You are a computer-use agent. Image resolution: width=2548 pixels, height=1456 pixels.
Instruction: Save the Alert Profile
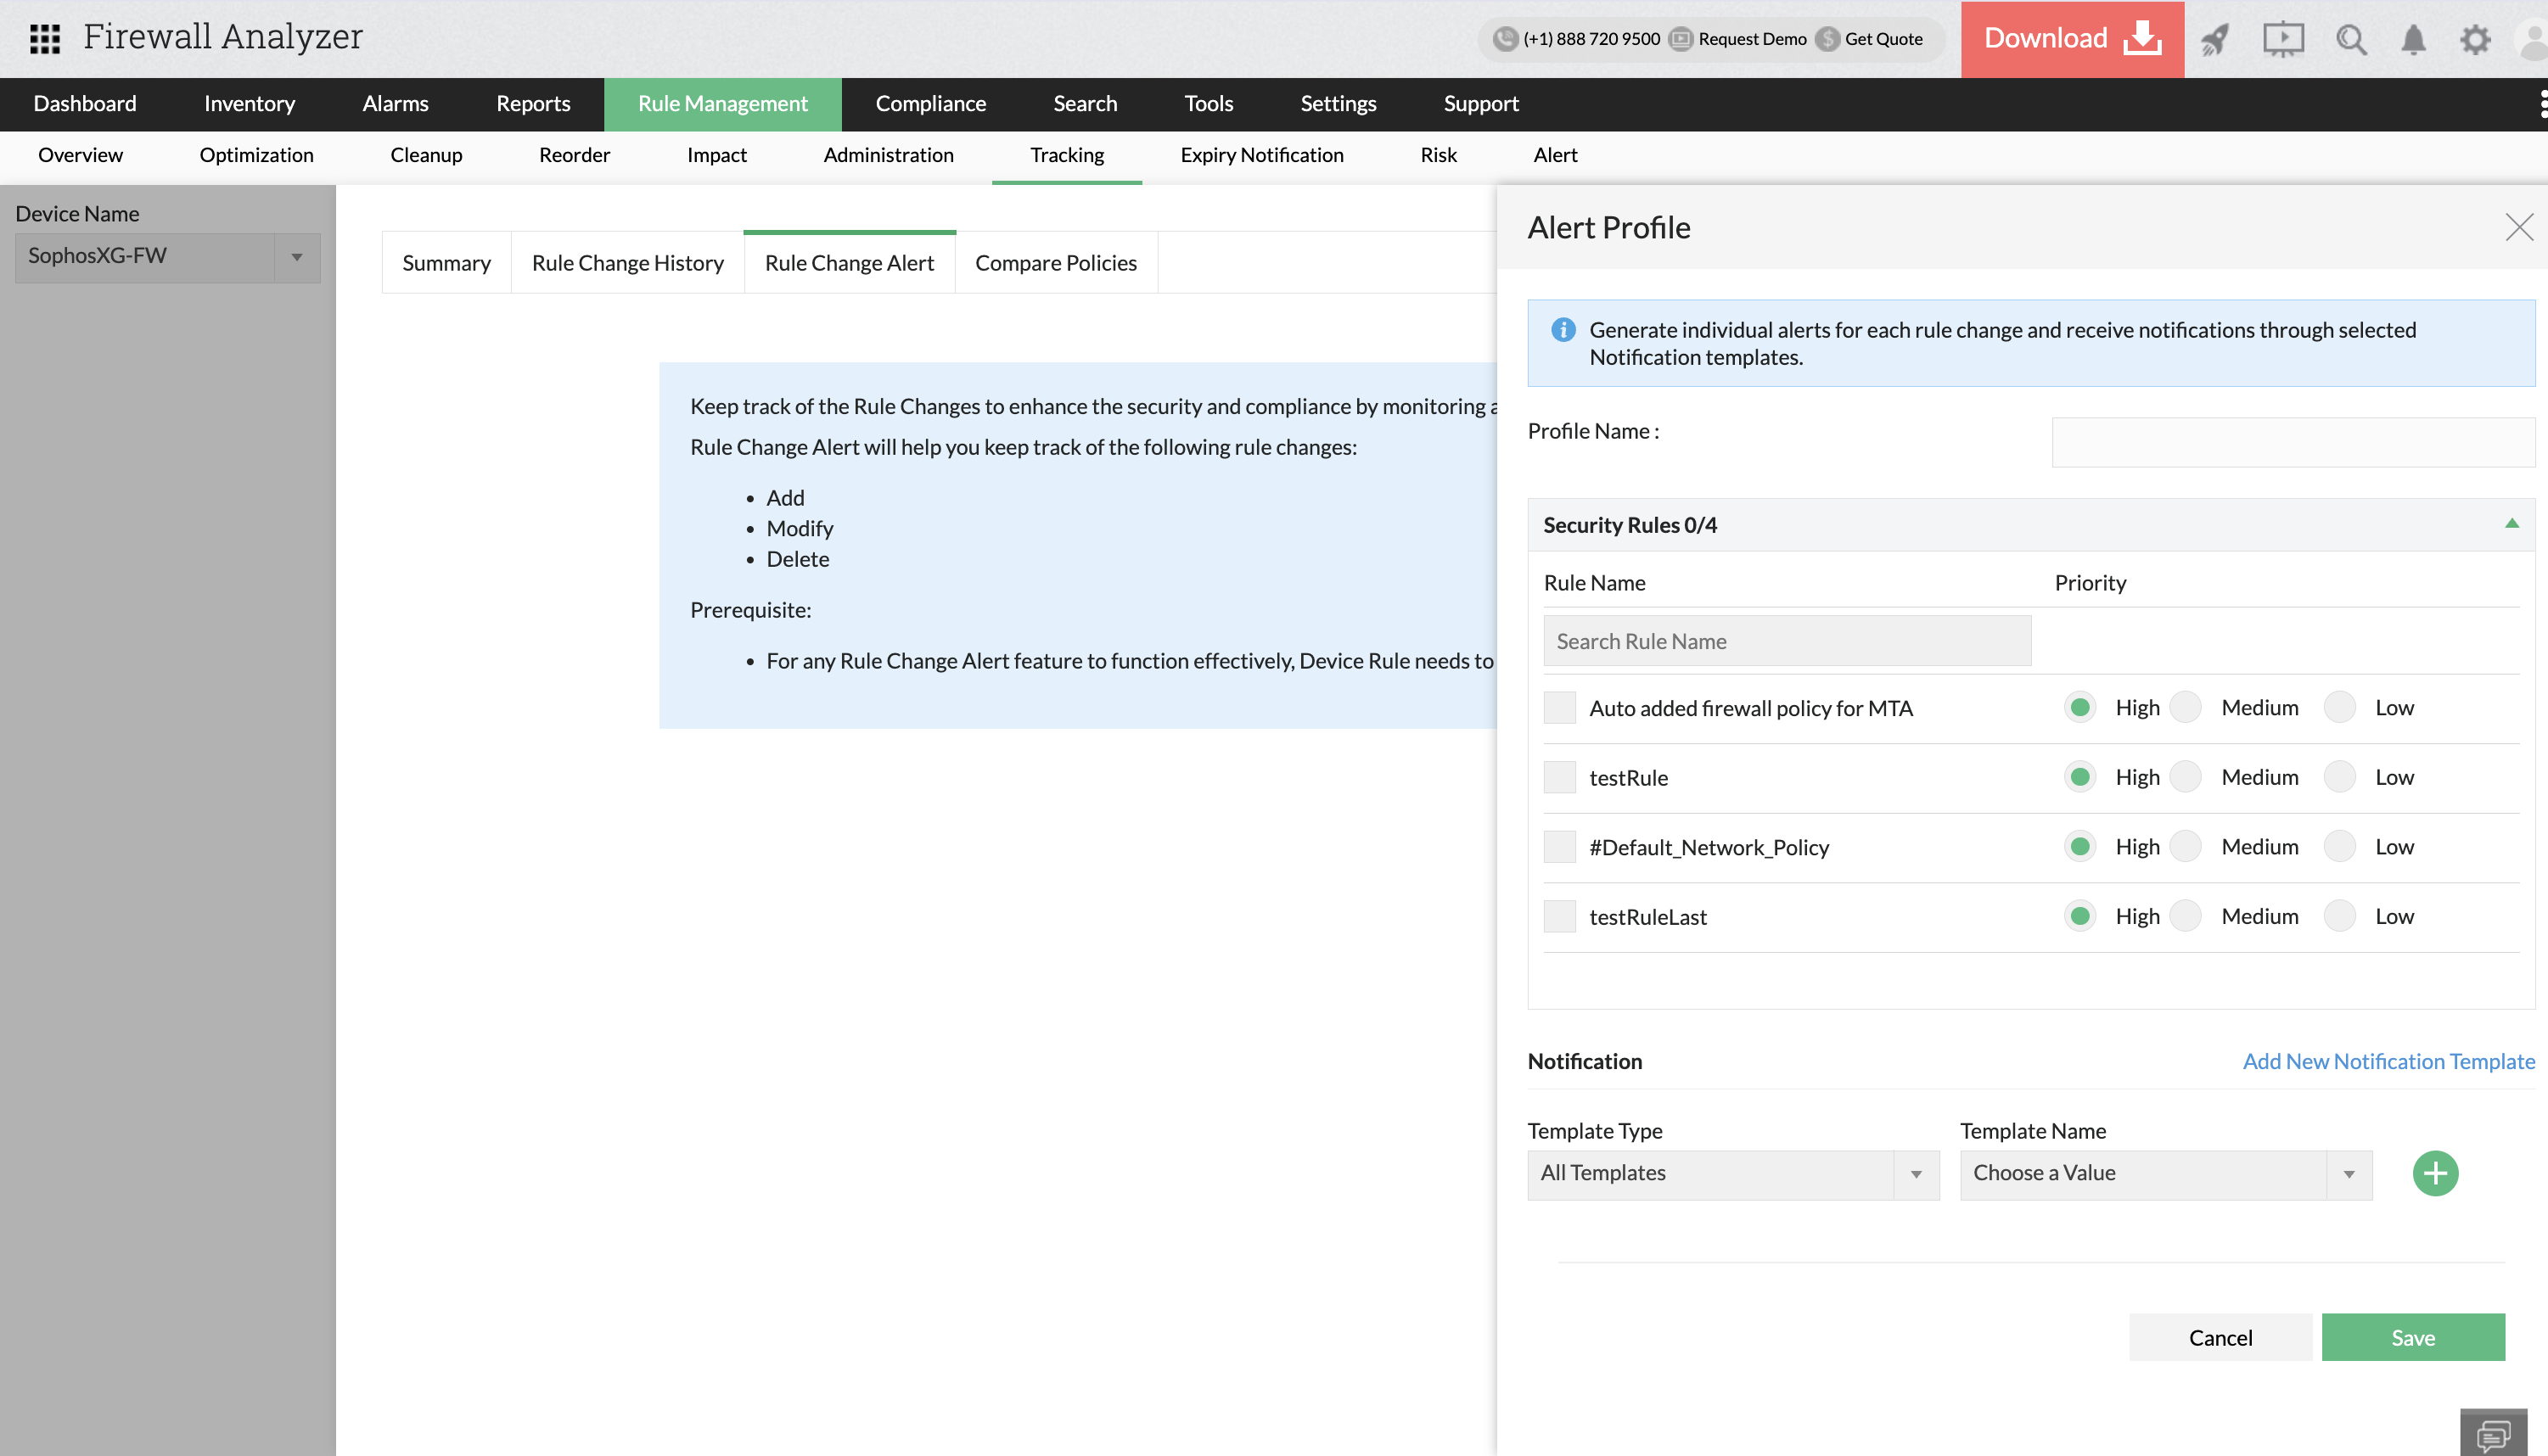2413,1337
